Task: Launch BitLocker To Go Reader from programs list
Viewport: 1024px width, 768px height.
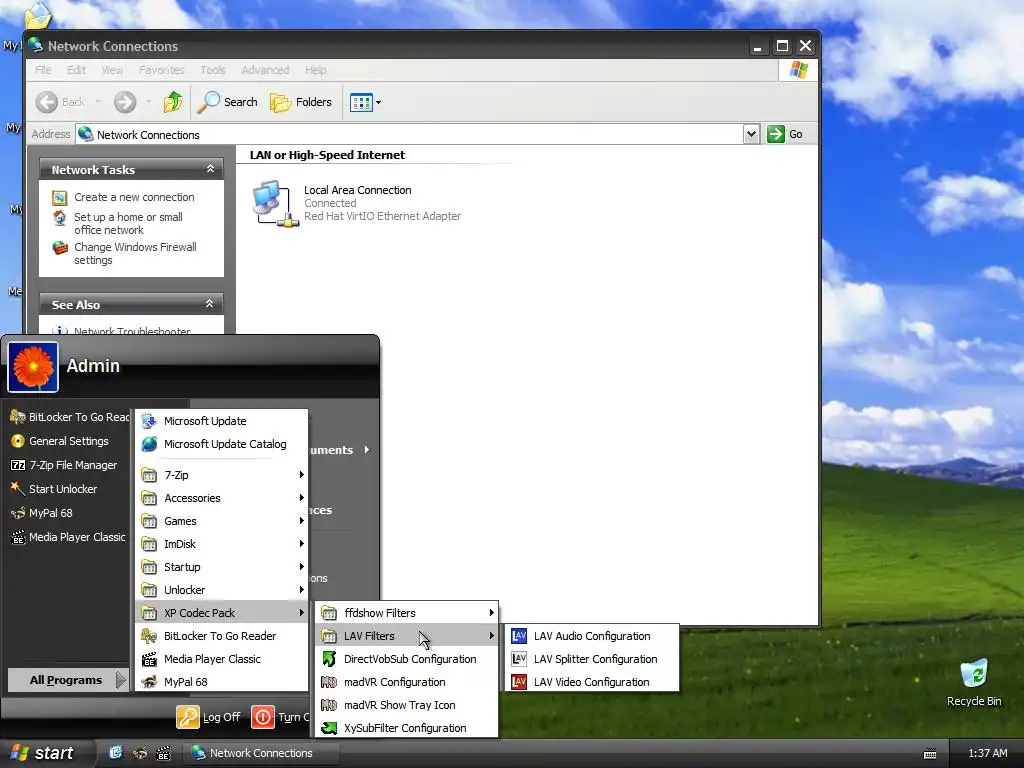Action: 221,635
